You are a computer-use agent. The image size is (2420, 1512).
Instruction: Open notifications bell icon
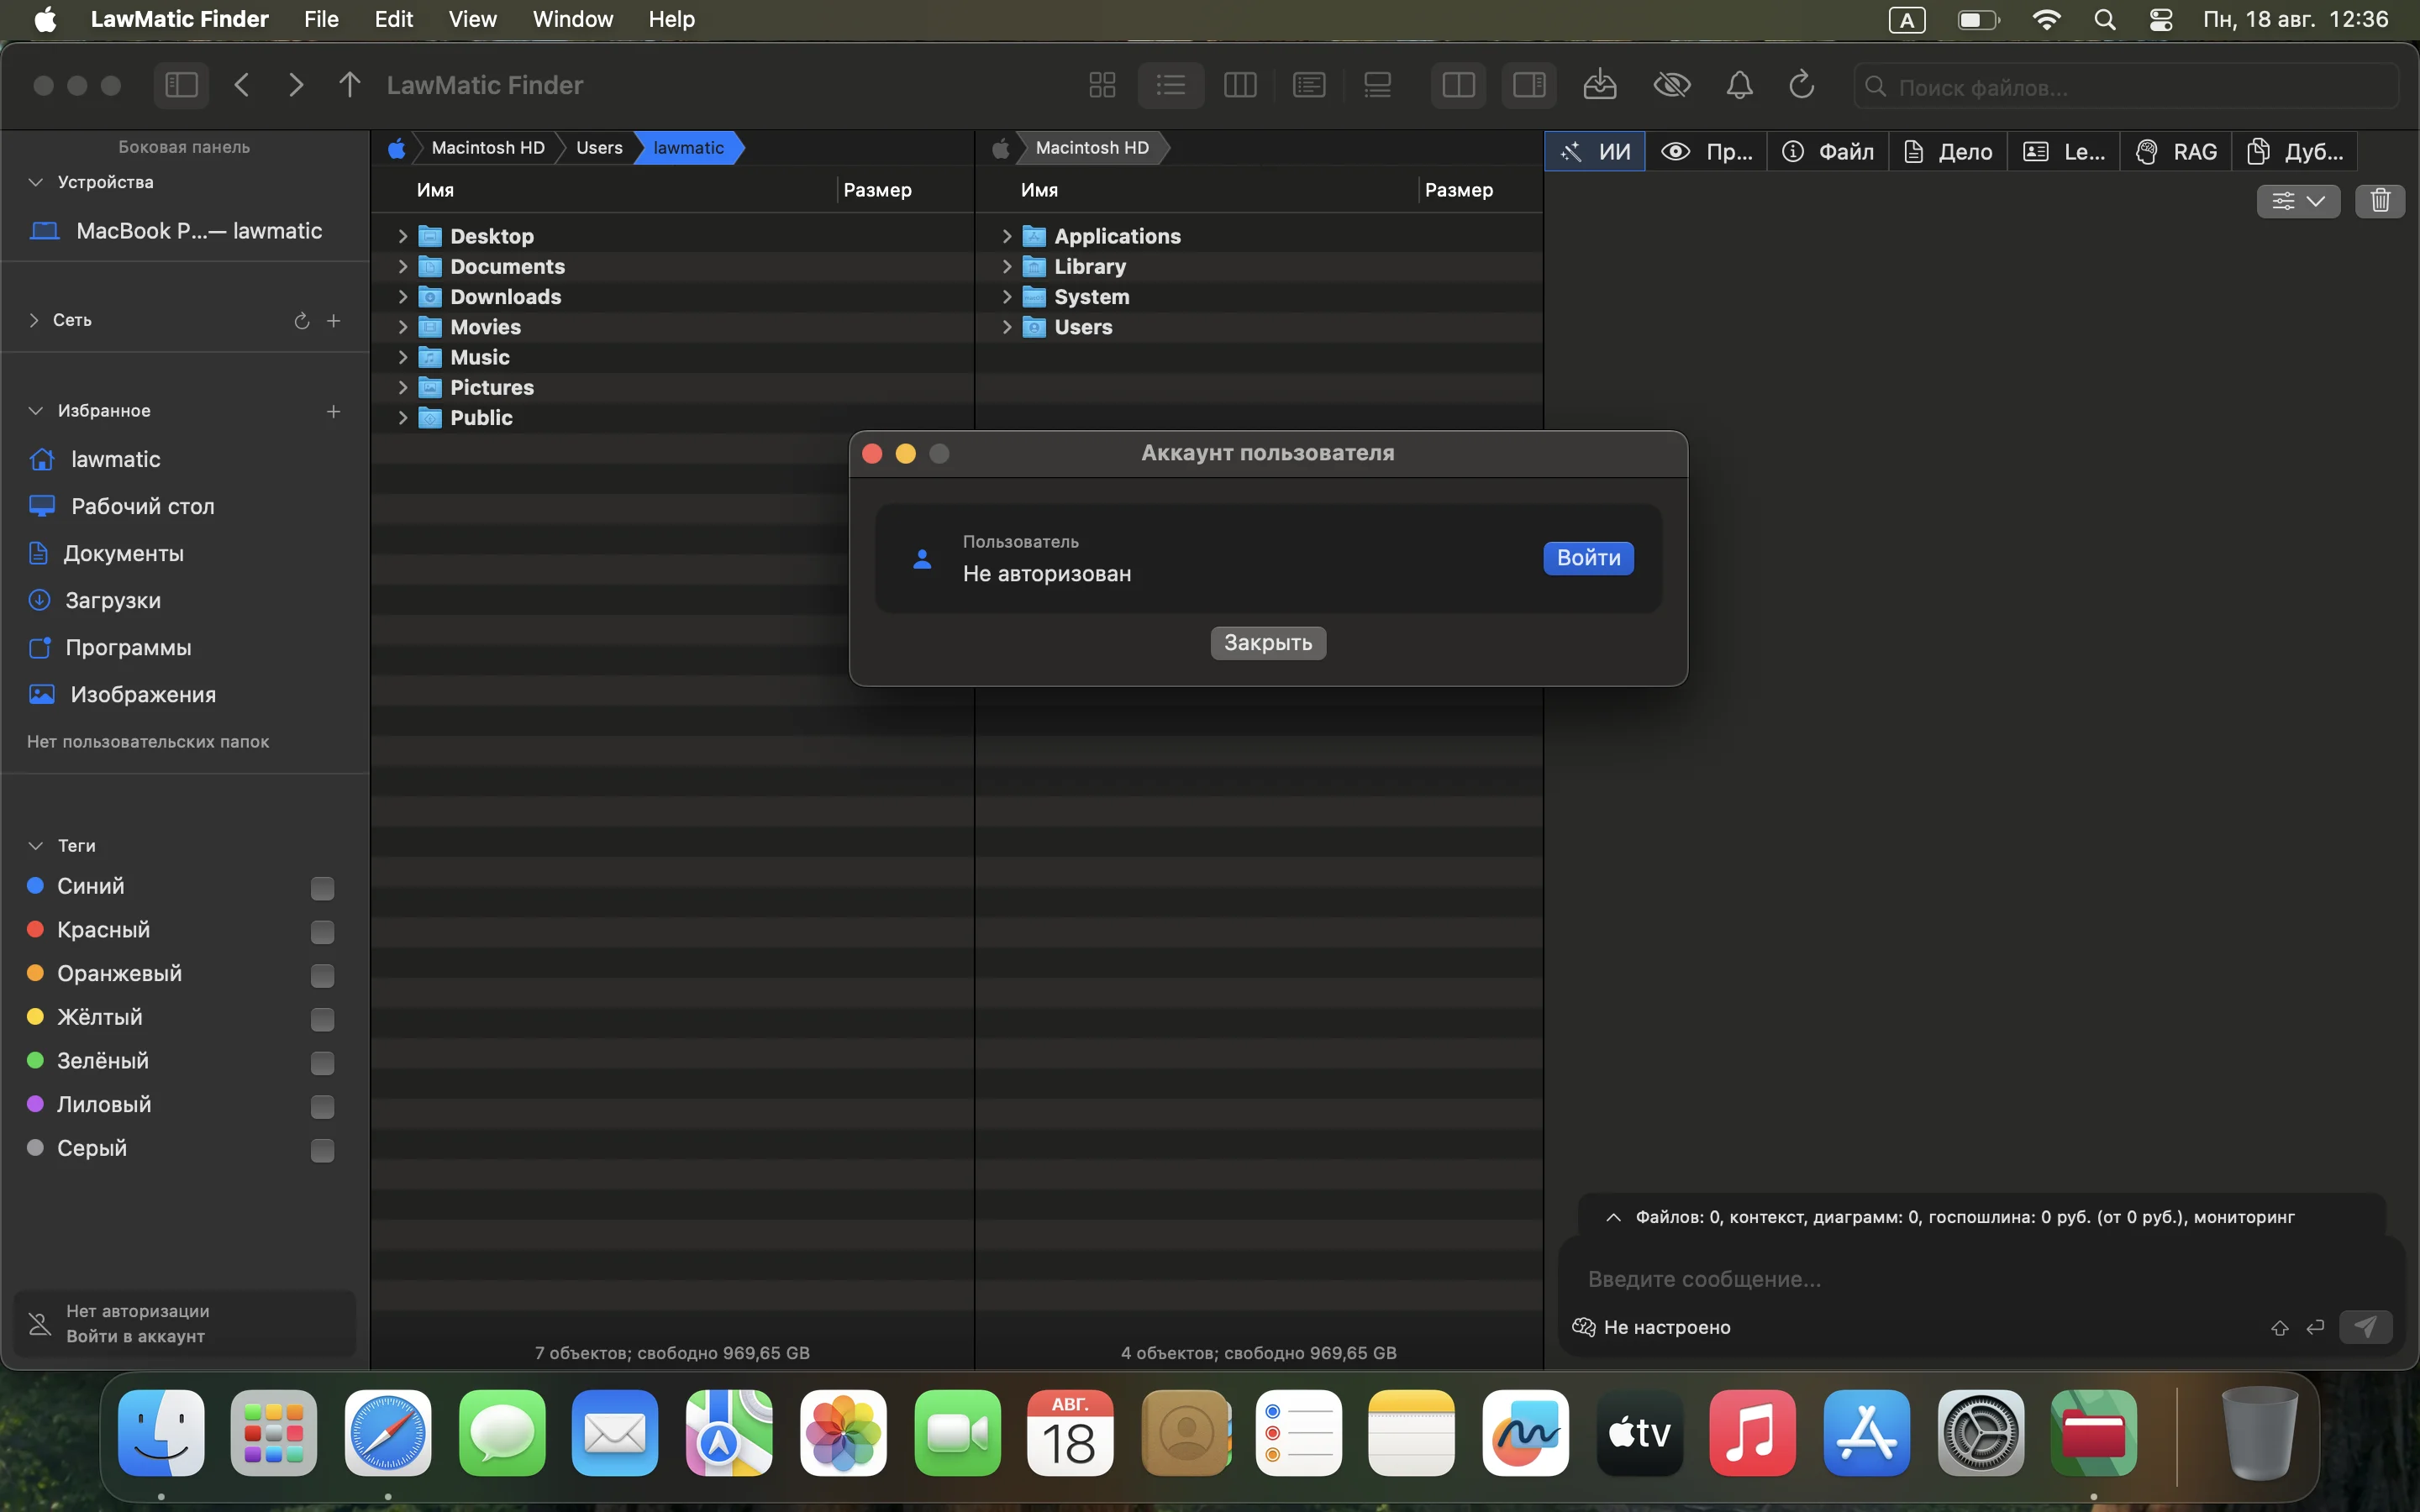click(1740, 85)
